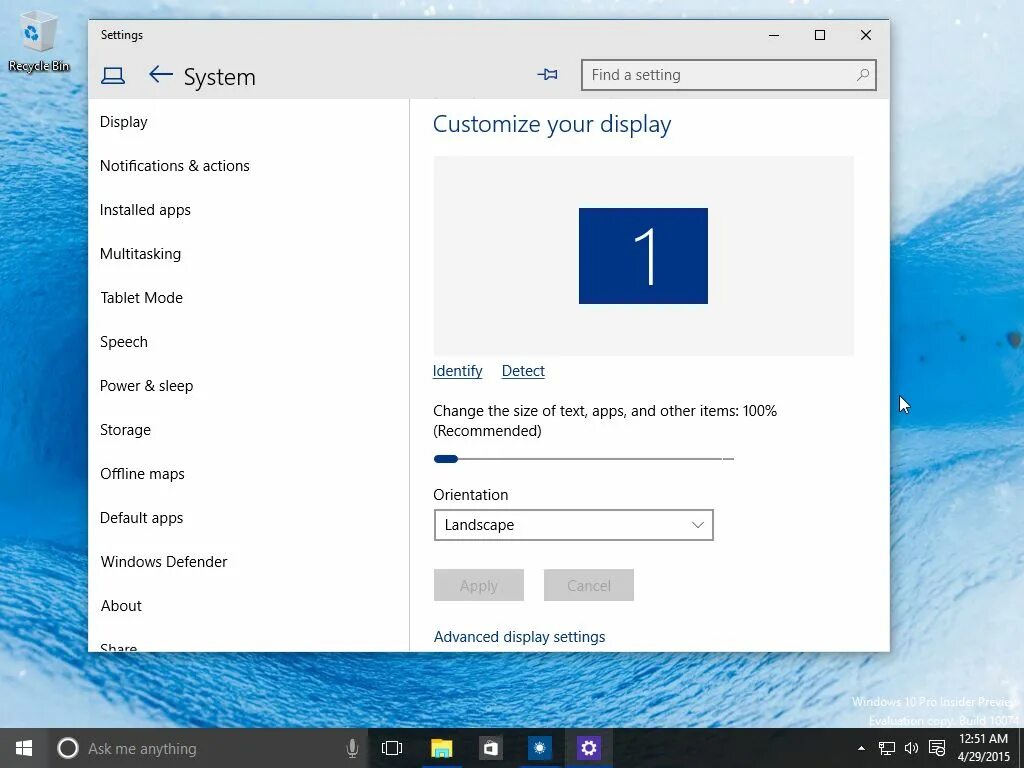Viewport: 1024px width, 768px height.
Task: Click the Find a setting search box
Action: (x=728, y=75)
